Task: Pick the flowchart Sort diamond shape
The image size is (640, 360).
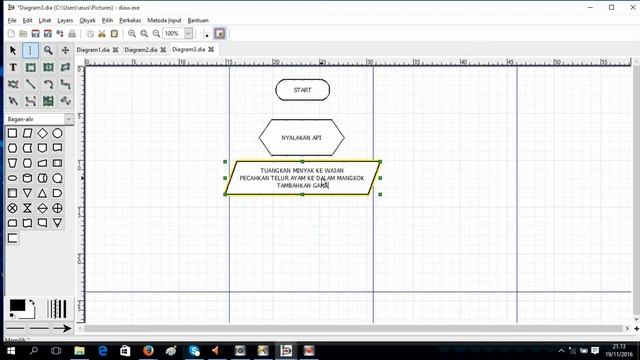Action: coord(42,208)
